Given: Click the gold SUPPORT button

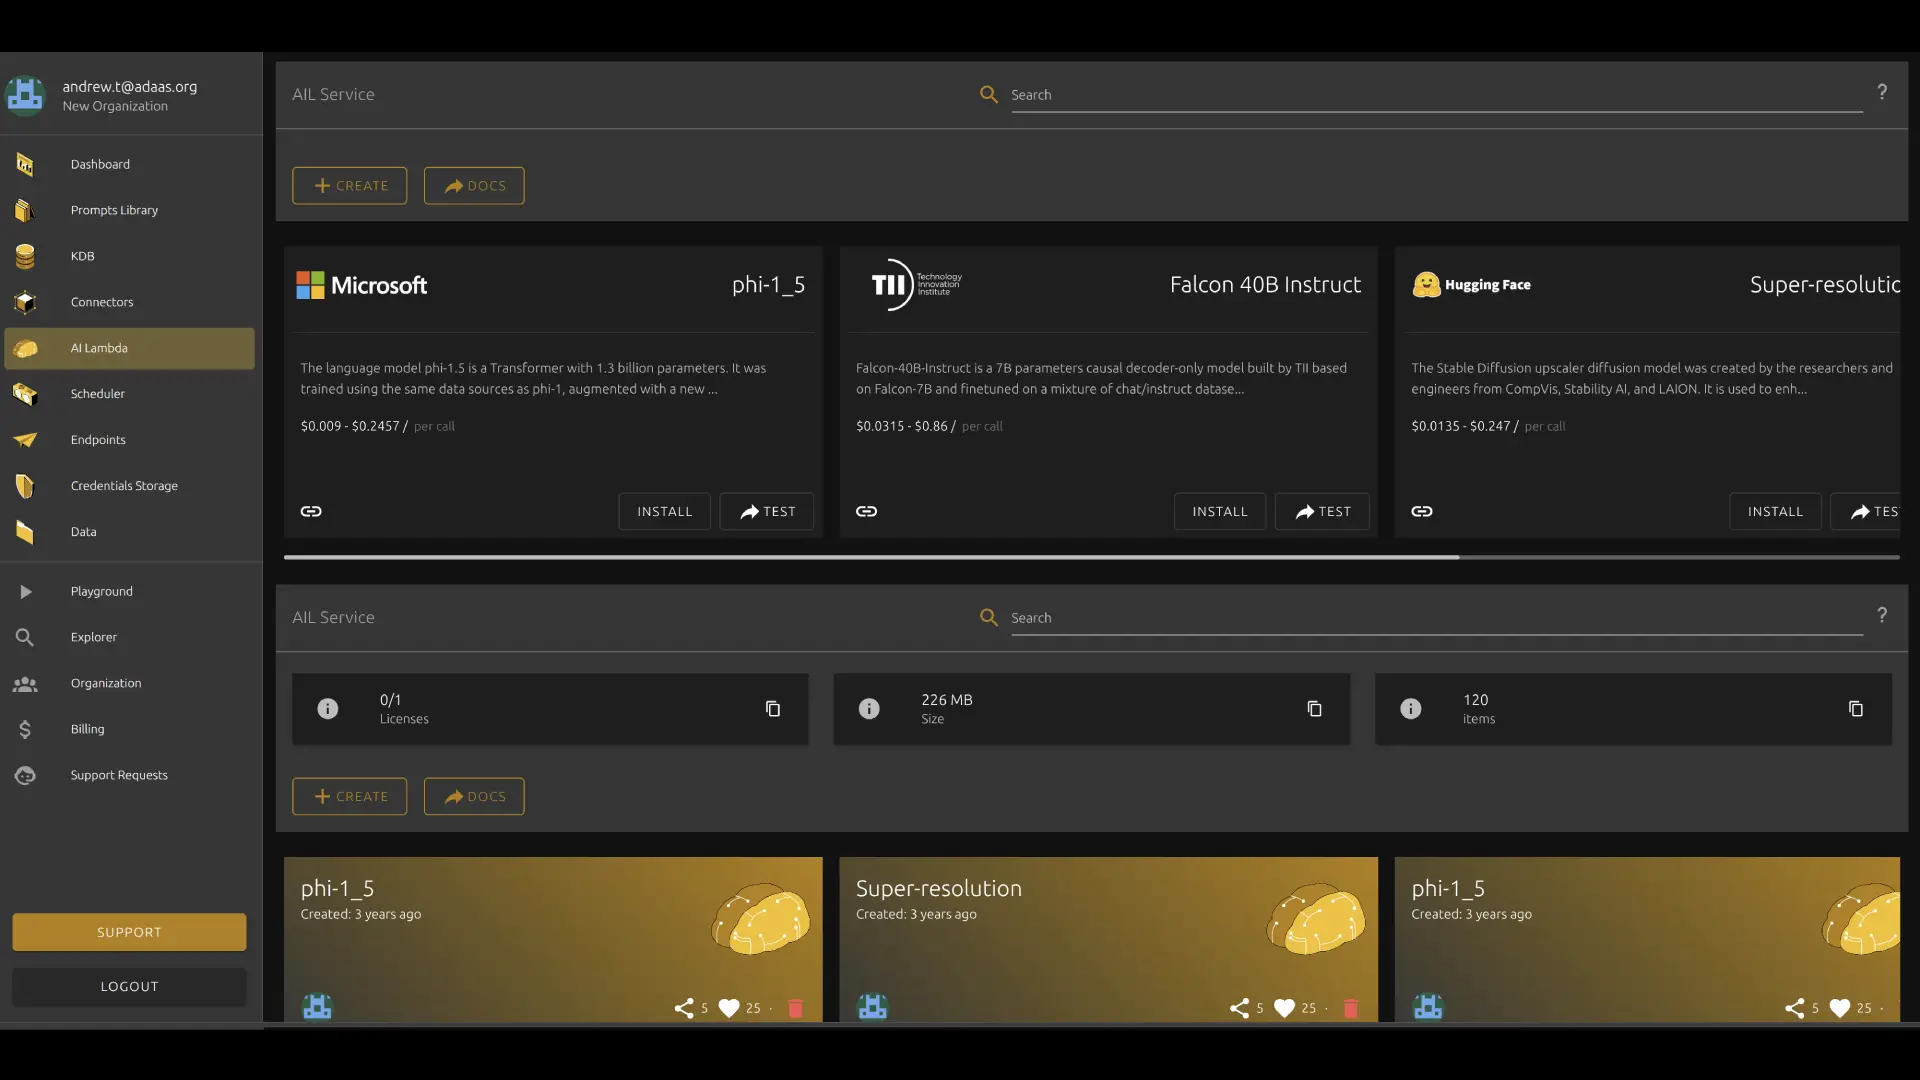Looking at the screenshot, I should point(129,932).
